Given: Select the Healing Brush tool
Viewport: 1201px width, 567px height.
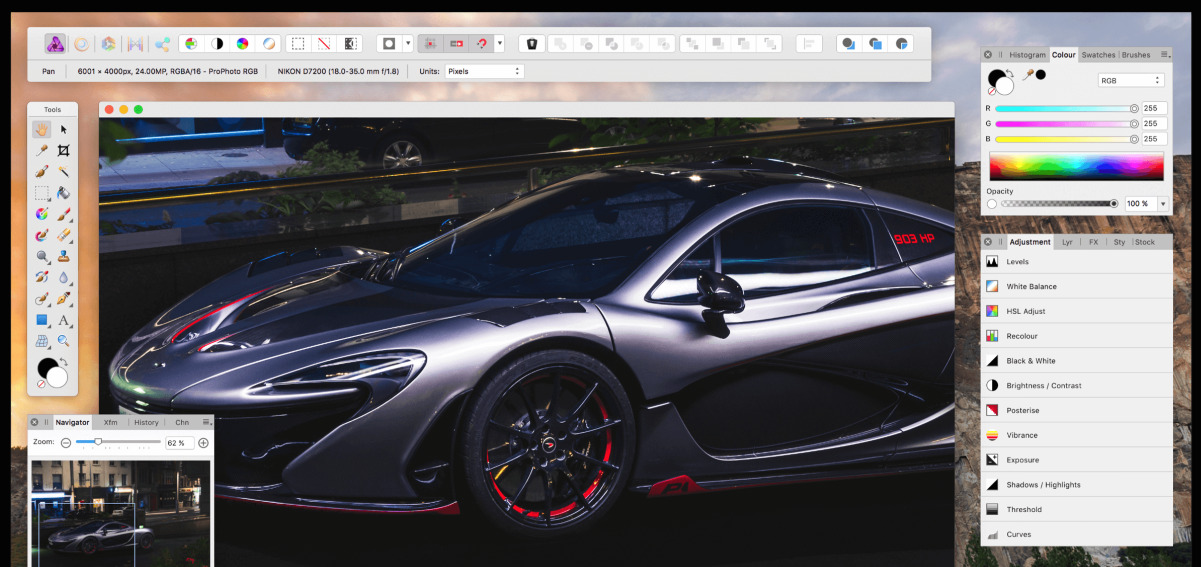Looking at the screenshot, I should click(42, 299).
